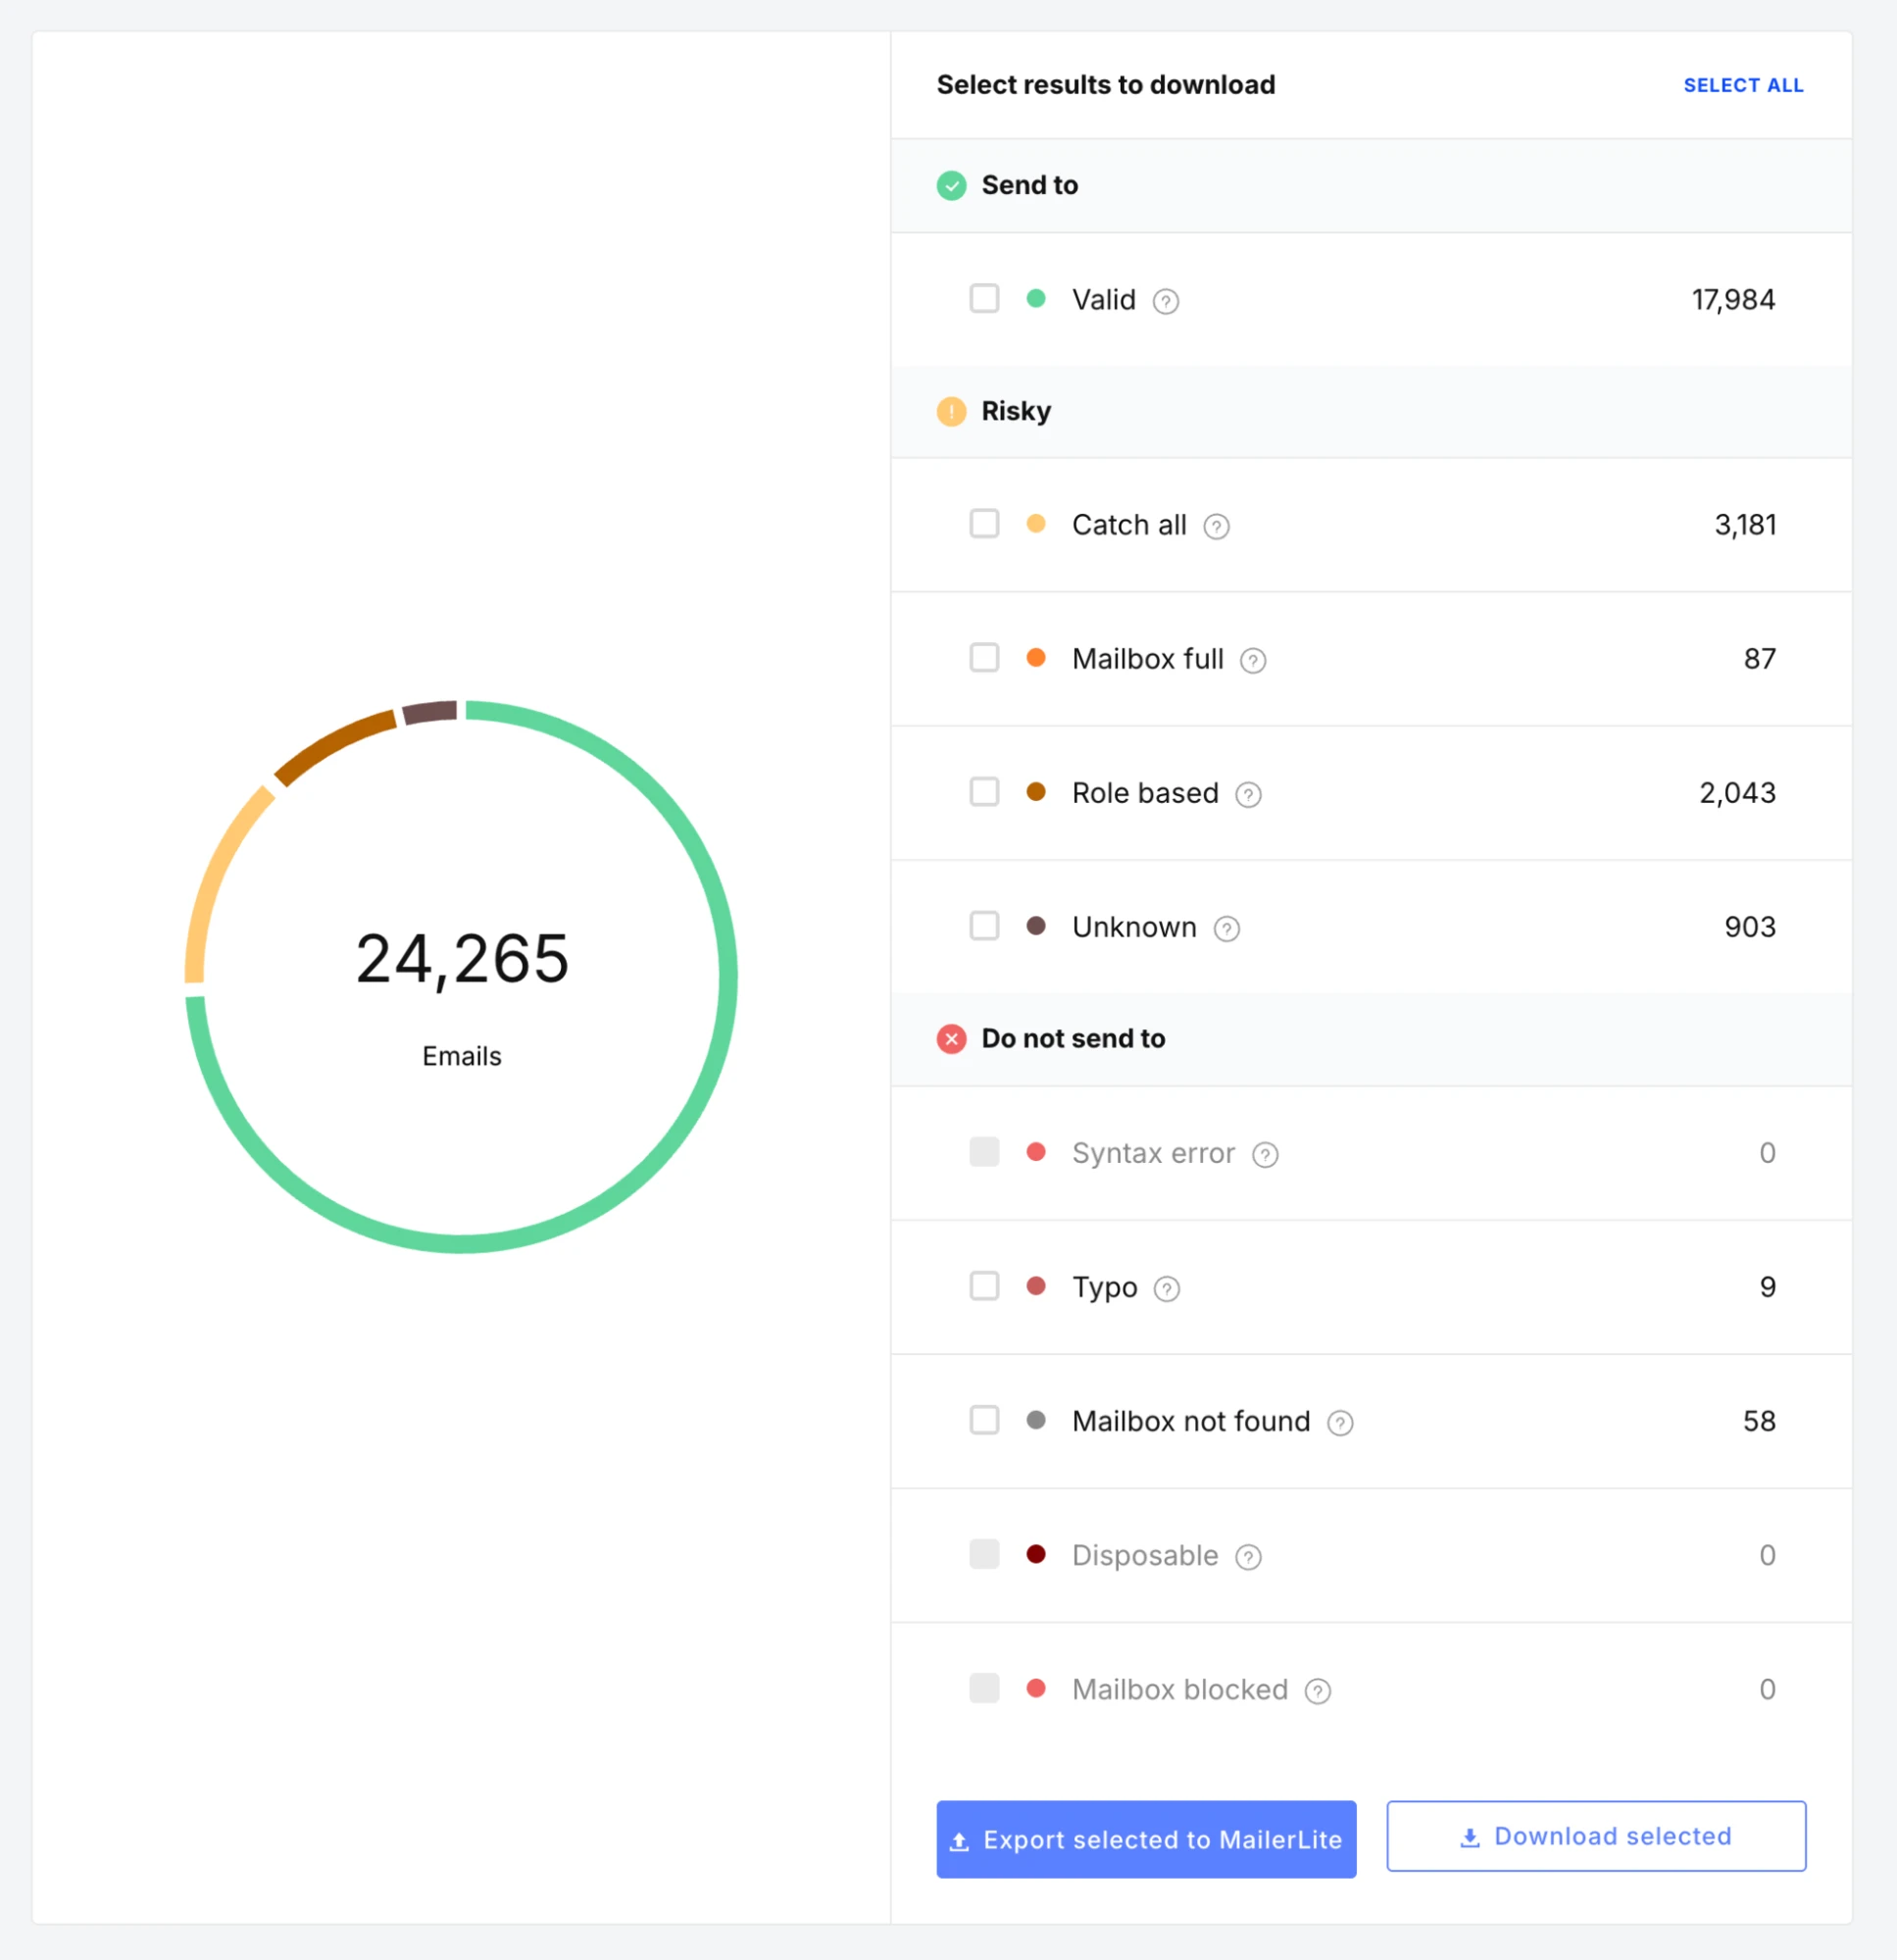Click the disabled Mailbox blocked checkbox
Screen dimensions: 1897x1960
pos(984,1688)
